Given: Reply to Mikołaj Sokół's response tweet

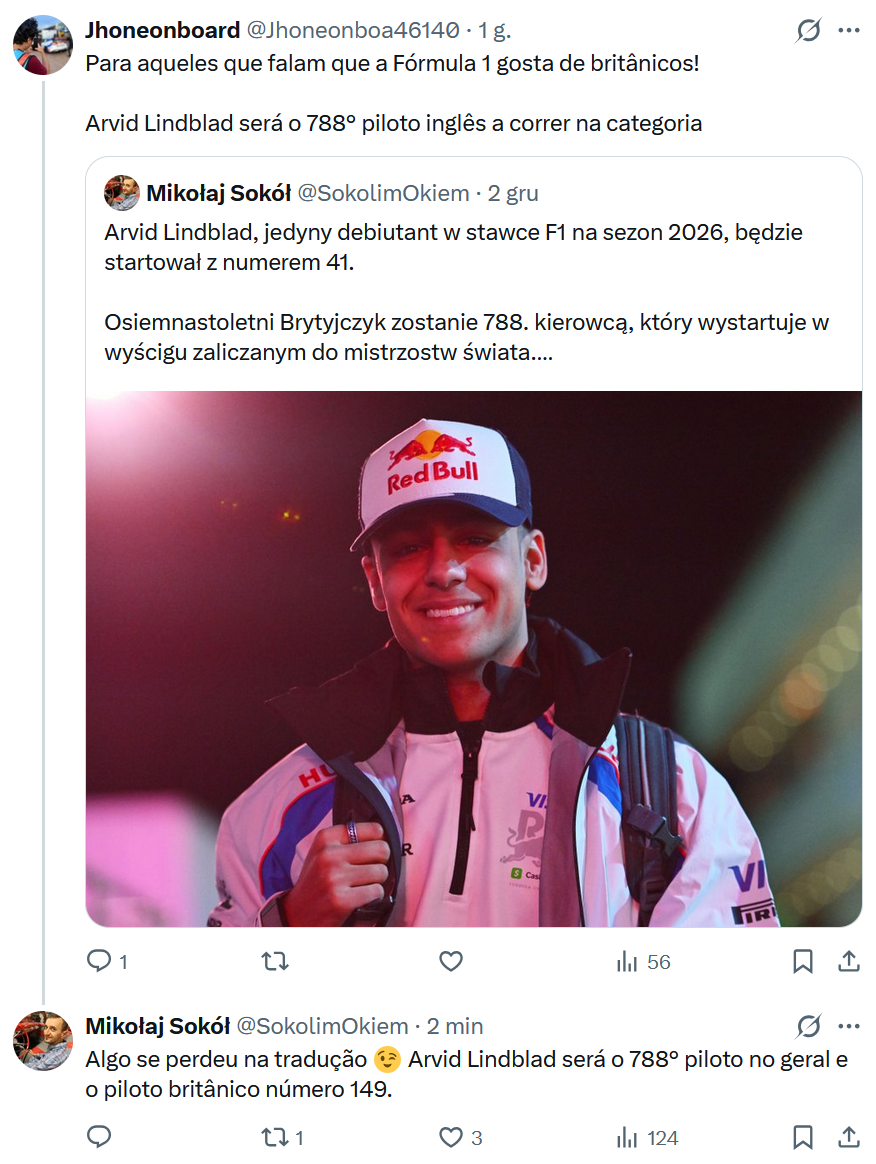Looking at the screenshot, I should click(x=99, y=1137).
